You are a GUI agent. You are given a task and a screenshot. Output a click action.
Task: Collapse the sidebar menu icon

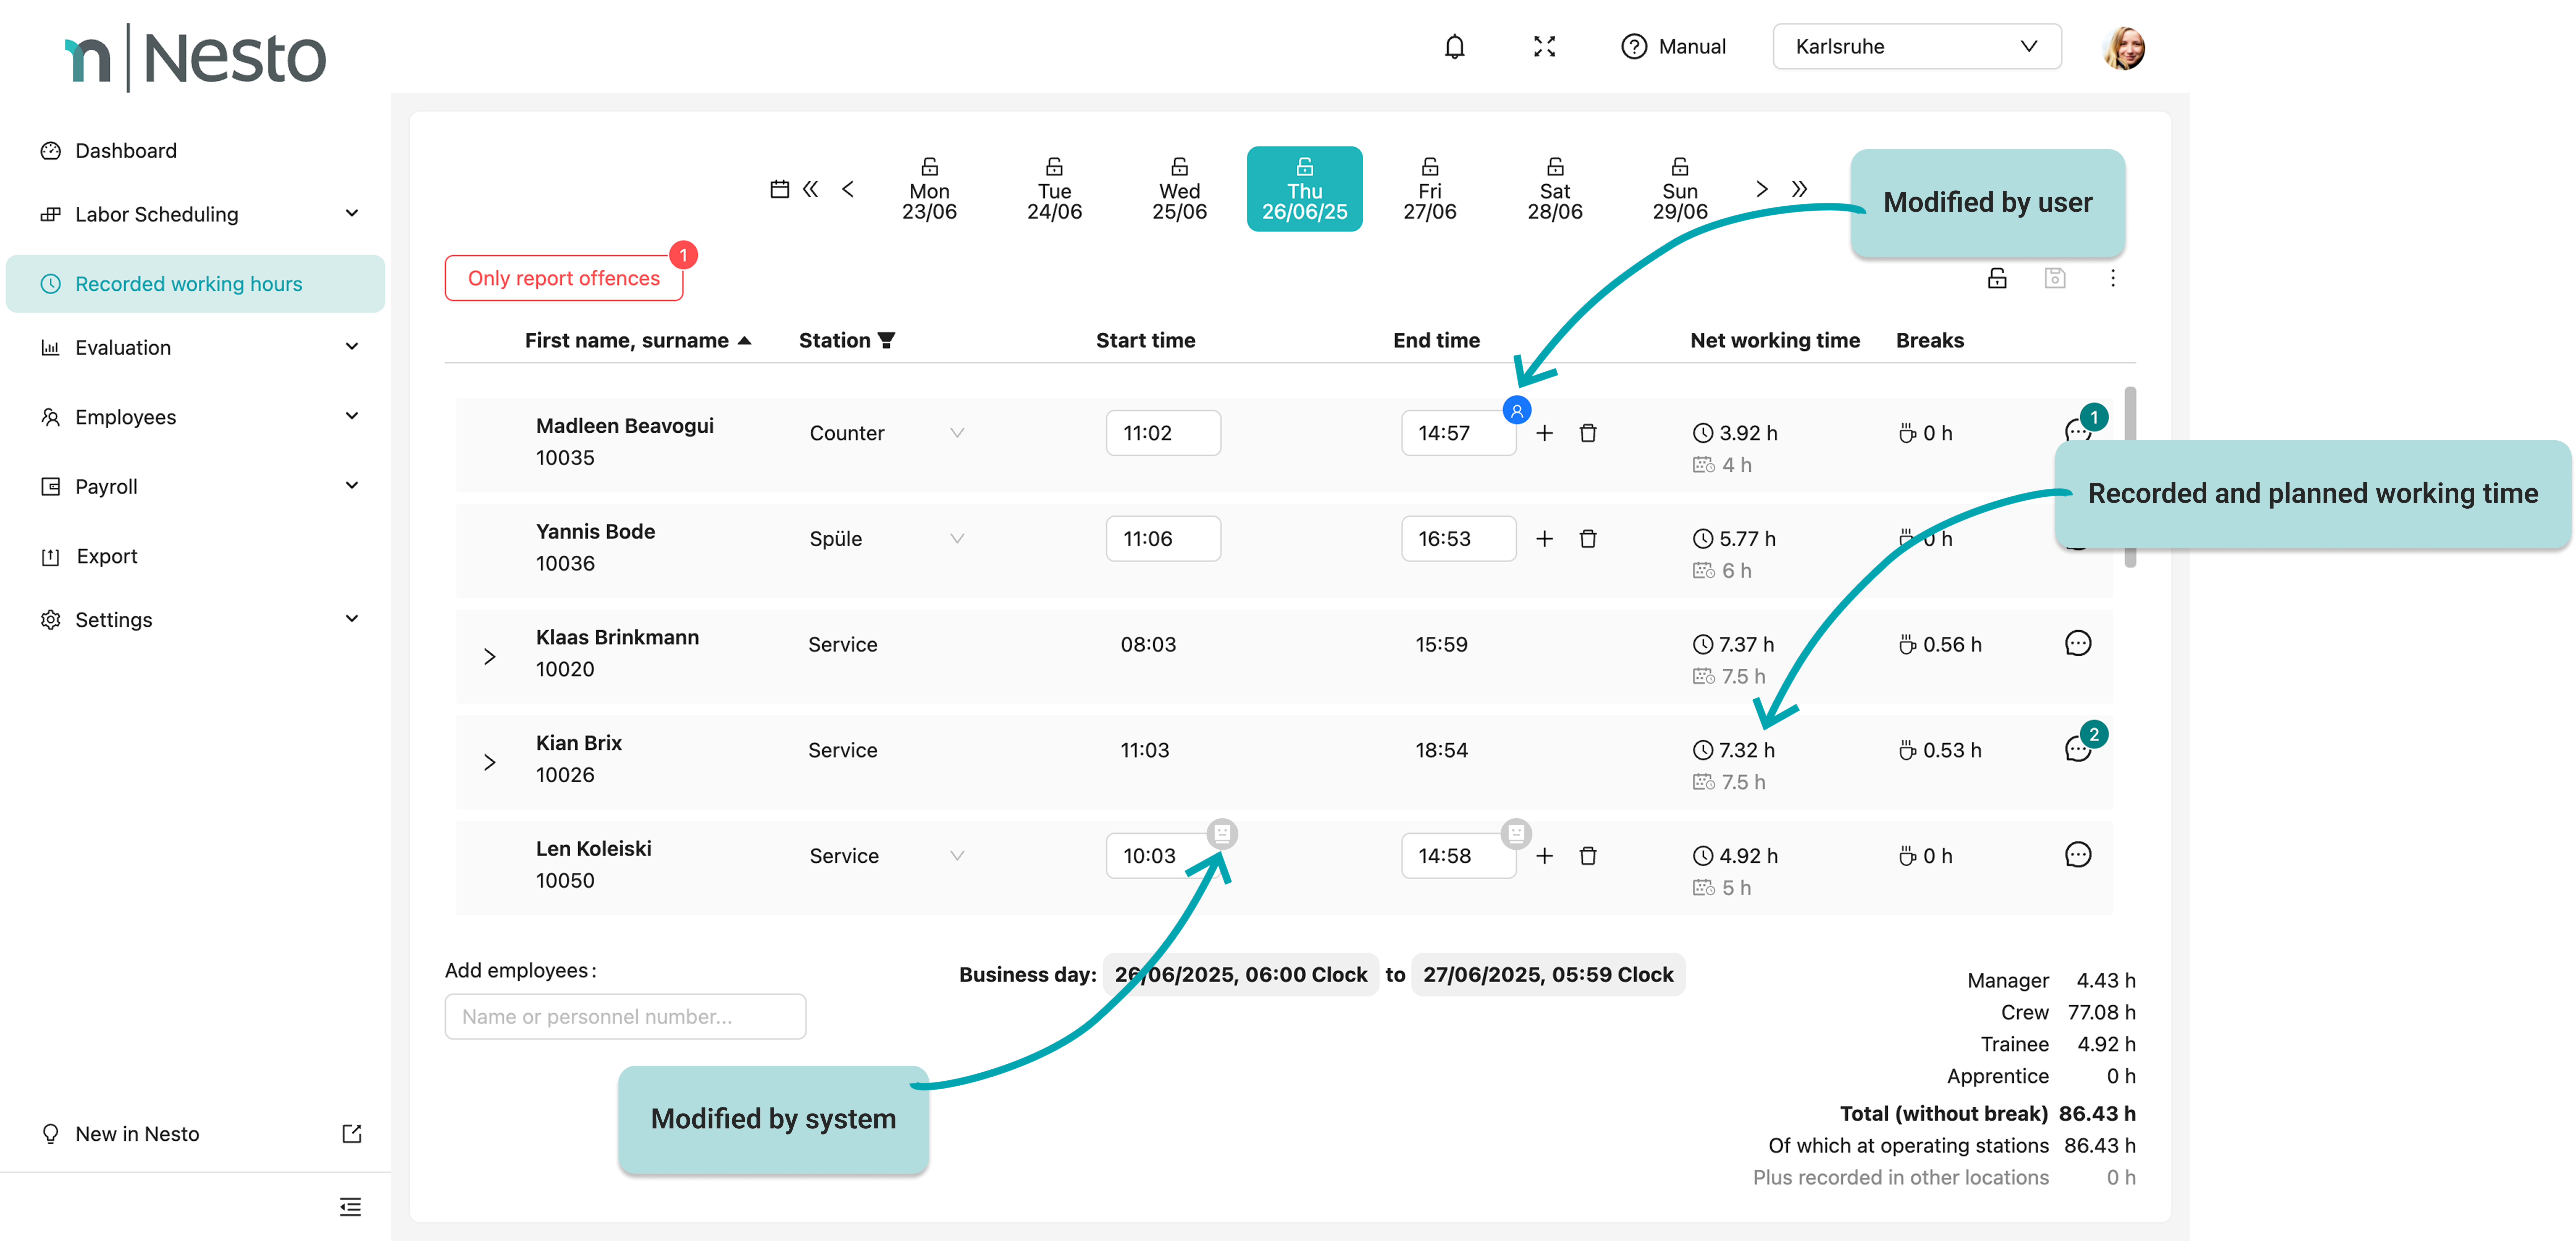click(x=350, y=1207)
